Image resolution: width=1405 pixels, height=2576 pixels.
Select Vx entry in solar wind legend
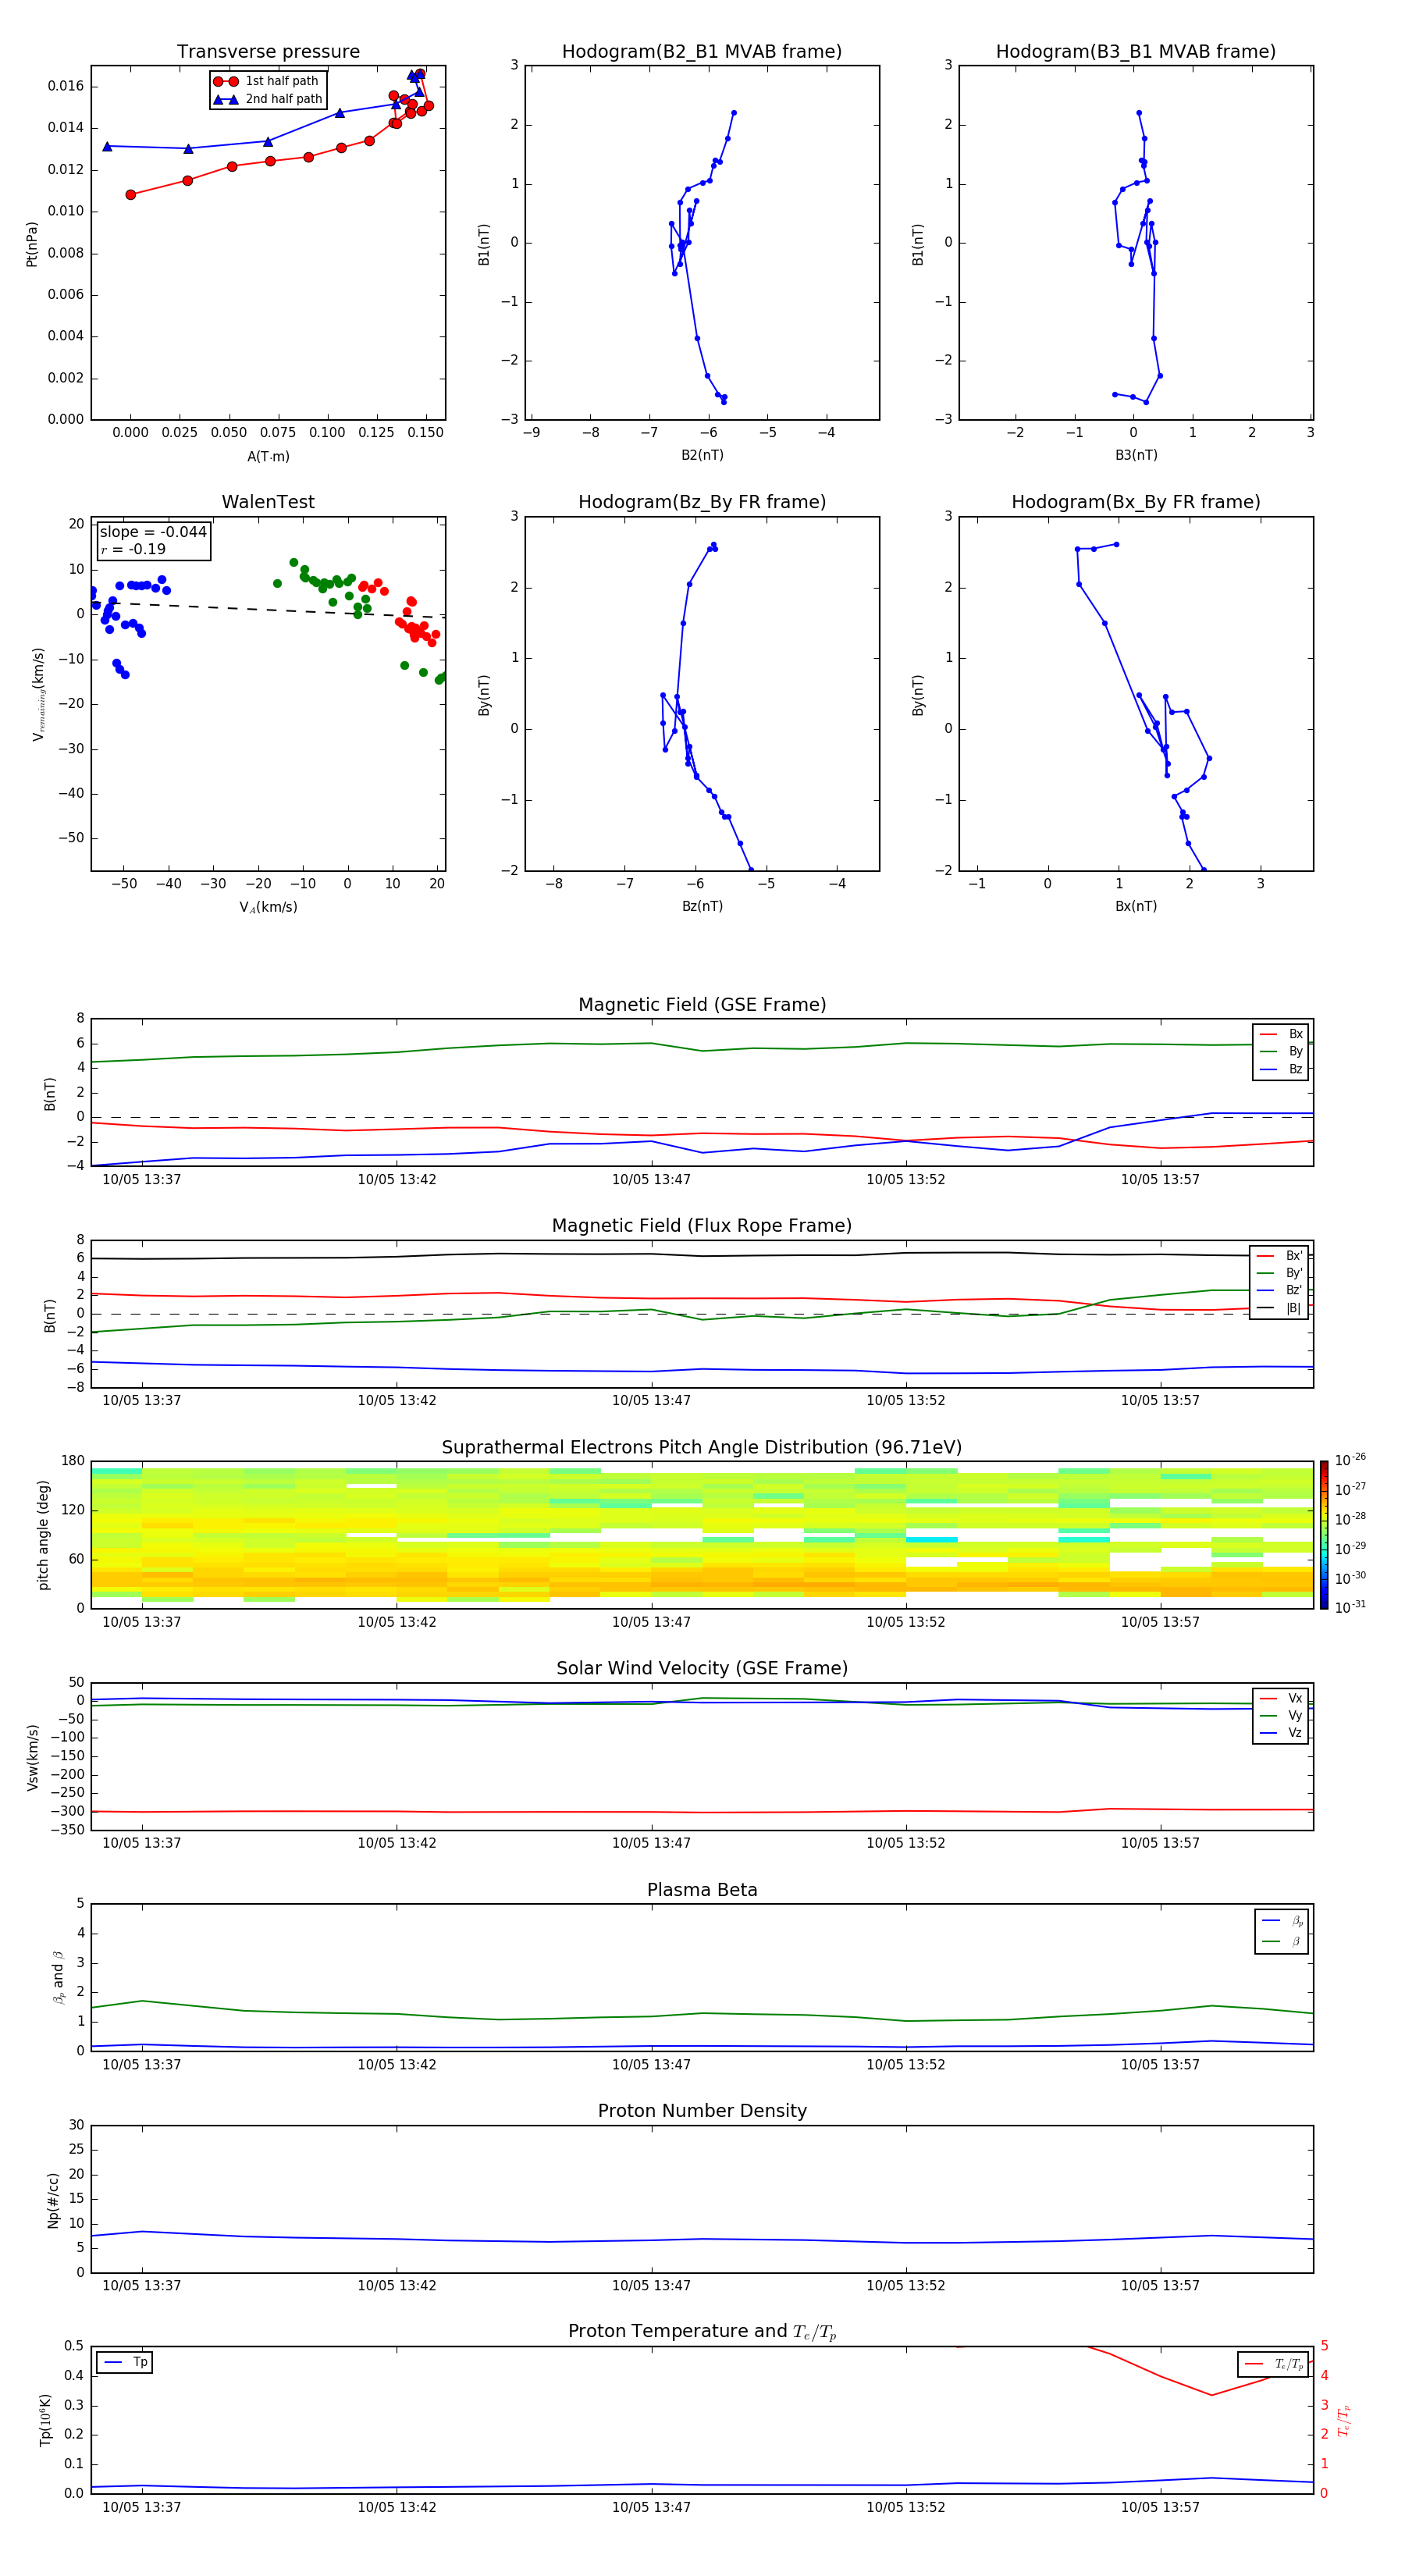(x=1281, y=1698)
